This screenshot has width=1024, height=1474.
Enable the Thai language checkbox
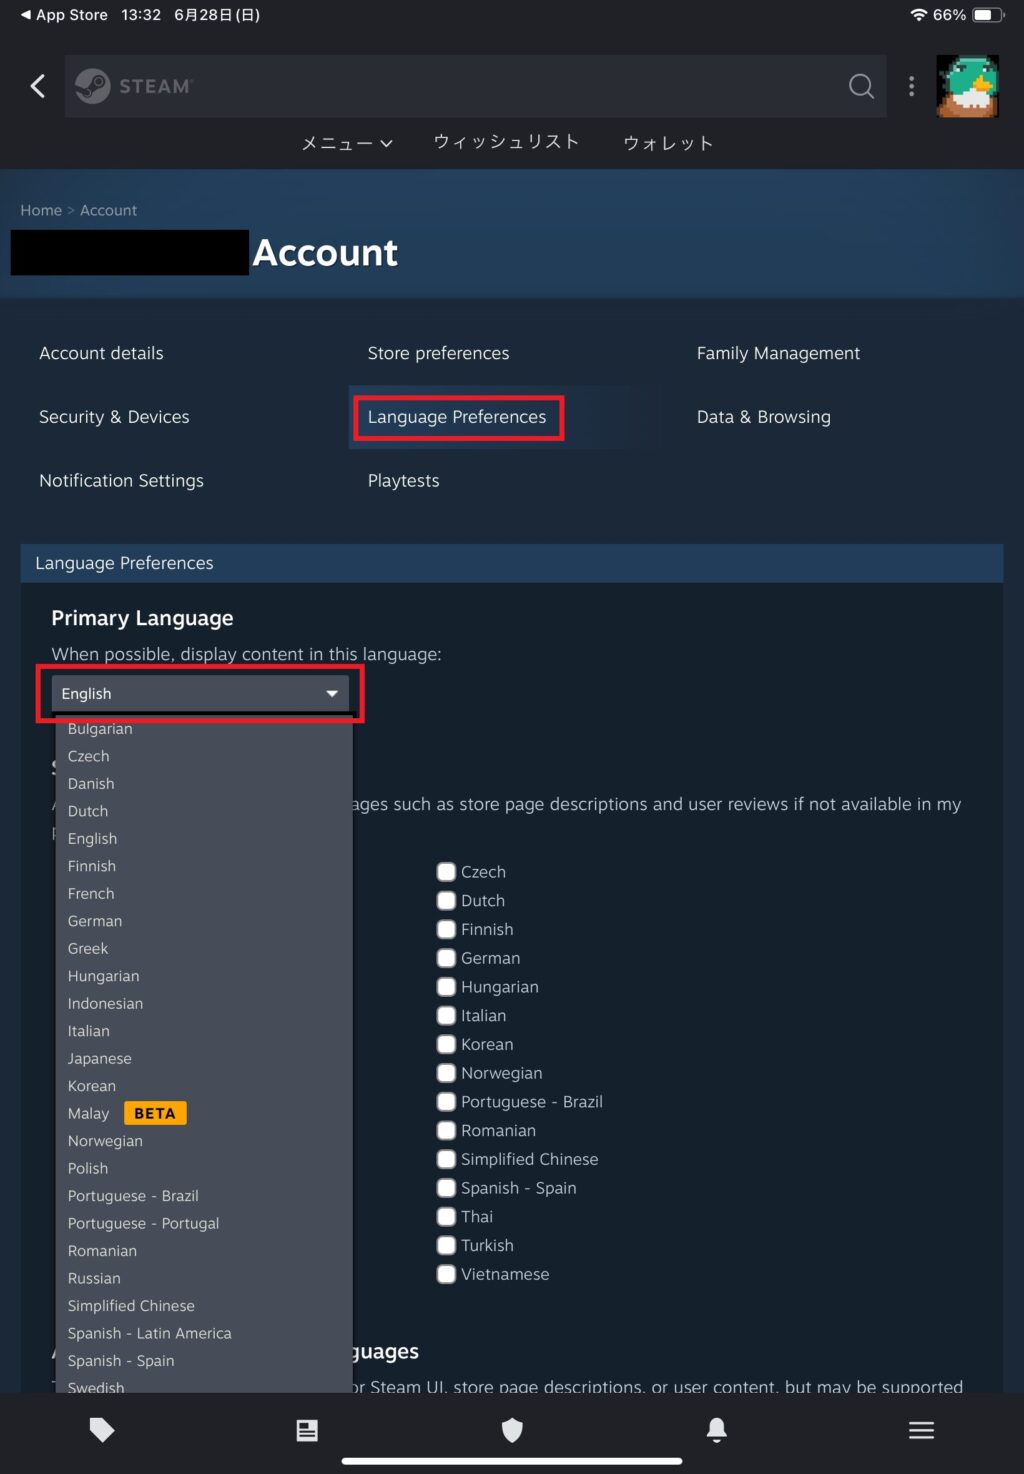coord(447,1216)
